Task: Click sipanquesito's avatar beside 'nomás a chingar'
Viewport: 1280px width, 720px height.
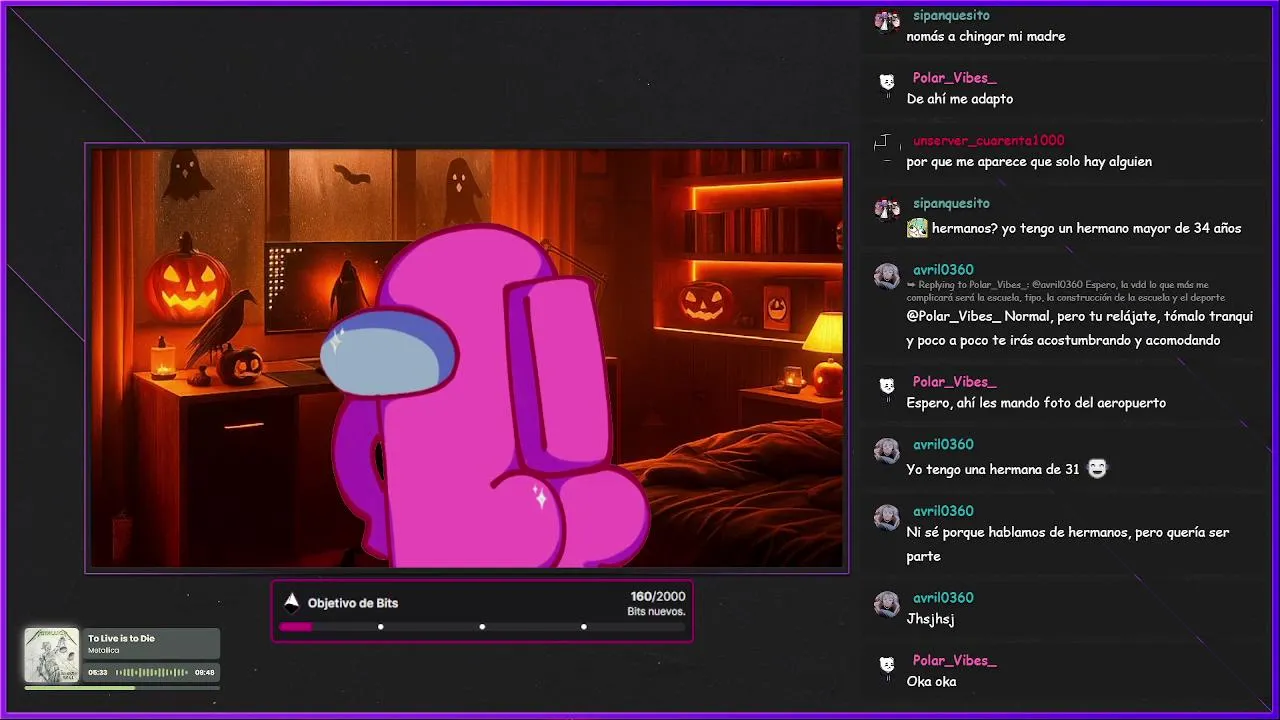Action: tap(887, 21)
